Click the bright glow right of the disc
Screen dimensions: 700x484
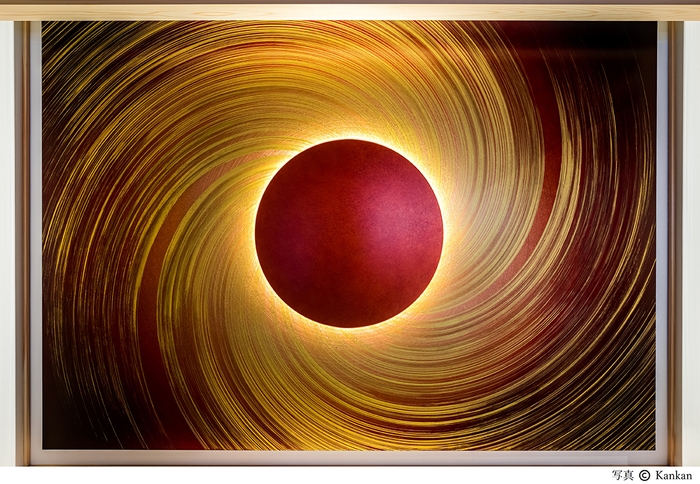tap(451, 233)
